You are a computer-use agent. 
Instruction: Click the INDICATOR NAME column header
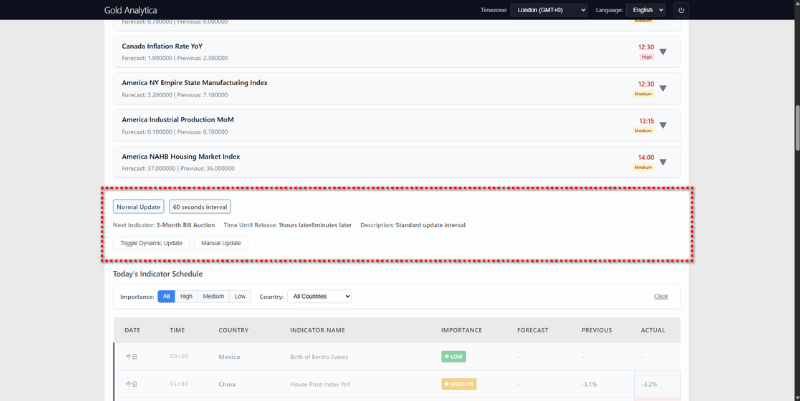(x=317, y=330)
